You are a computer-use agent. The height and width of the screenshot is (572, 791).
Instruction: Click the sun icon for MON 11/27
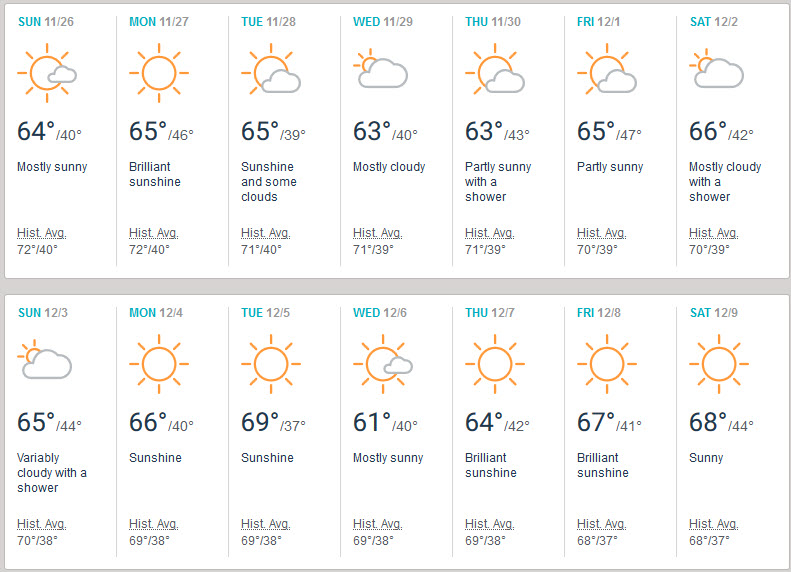coord(157,73)
